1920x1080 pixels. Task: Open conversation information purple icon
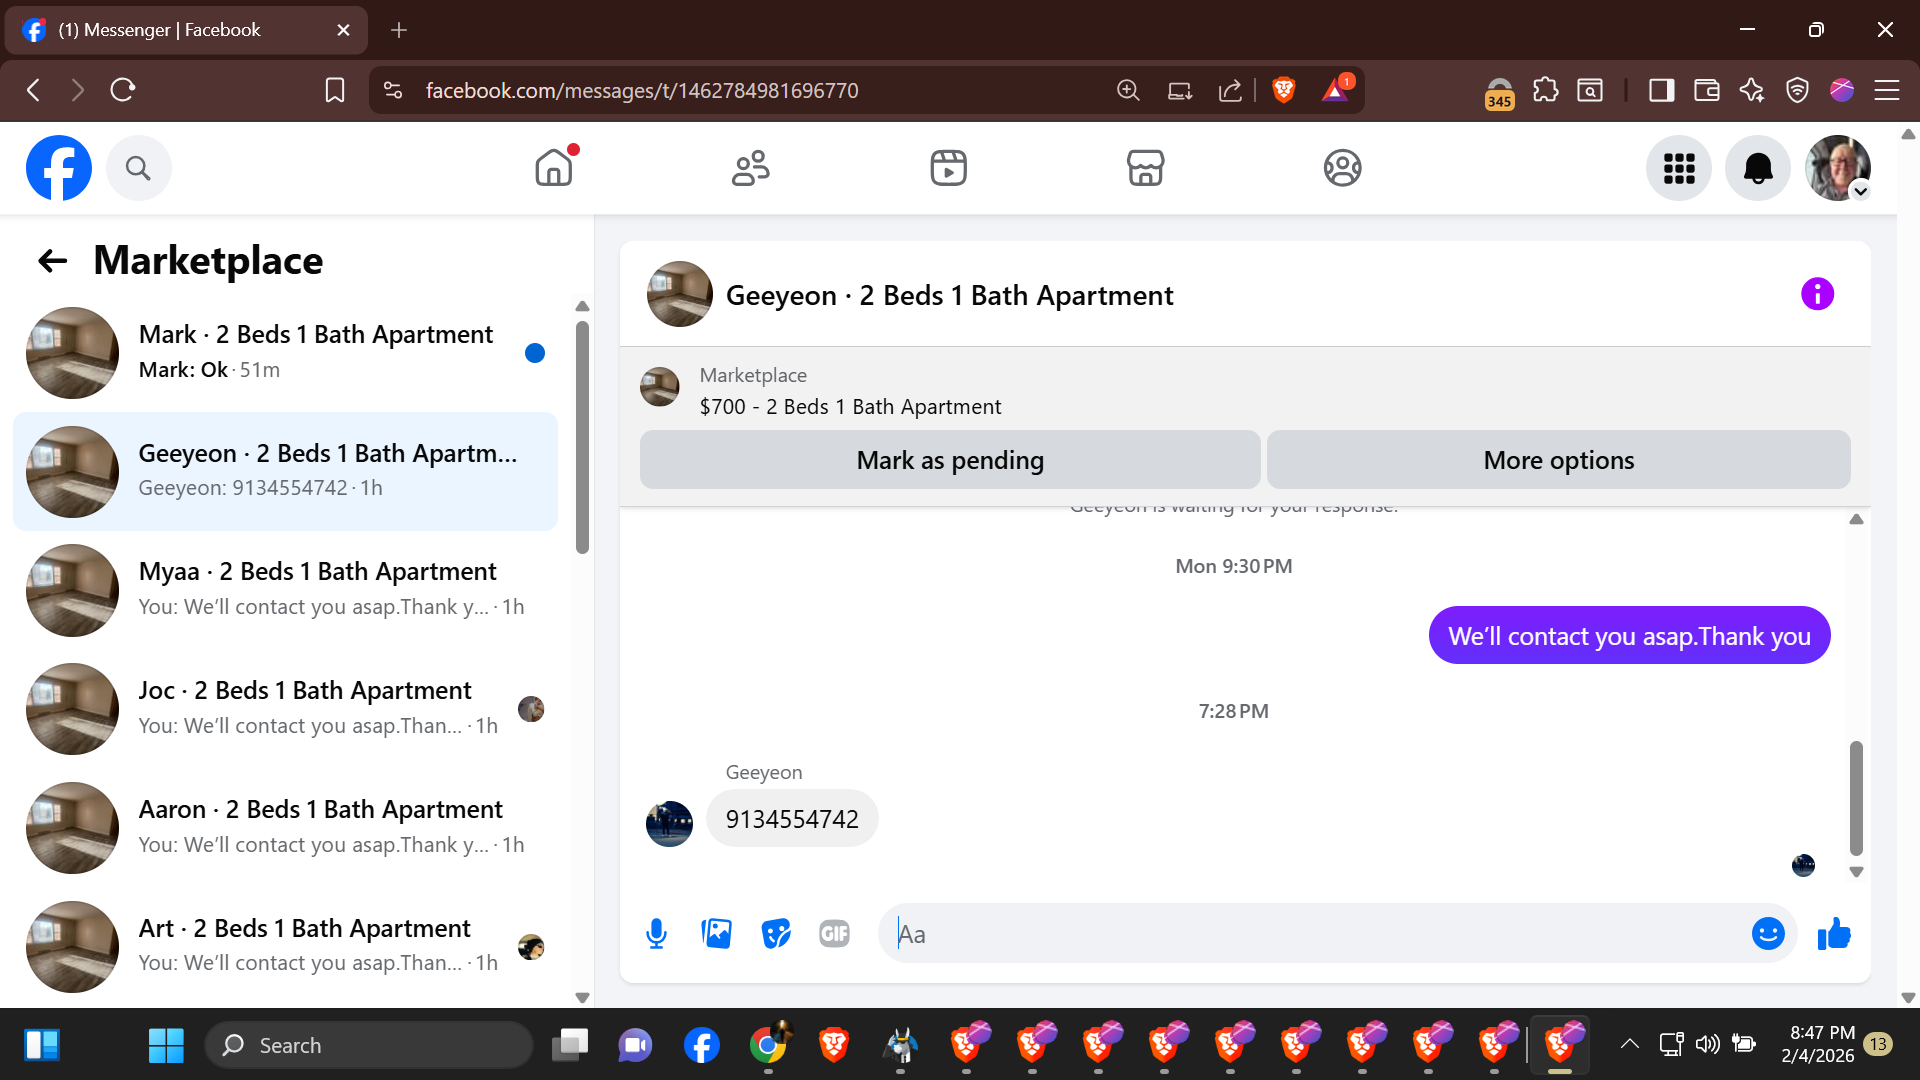1817,294
